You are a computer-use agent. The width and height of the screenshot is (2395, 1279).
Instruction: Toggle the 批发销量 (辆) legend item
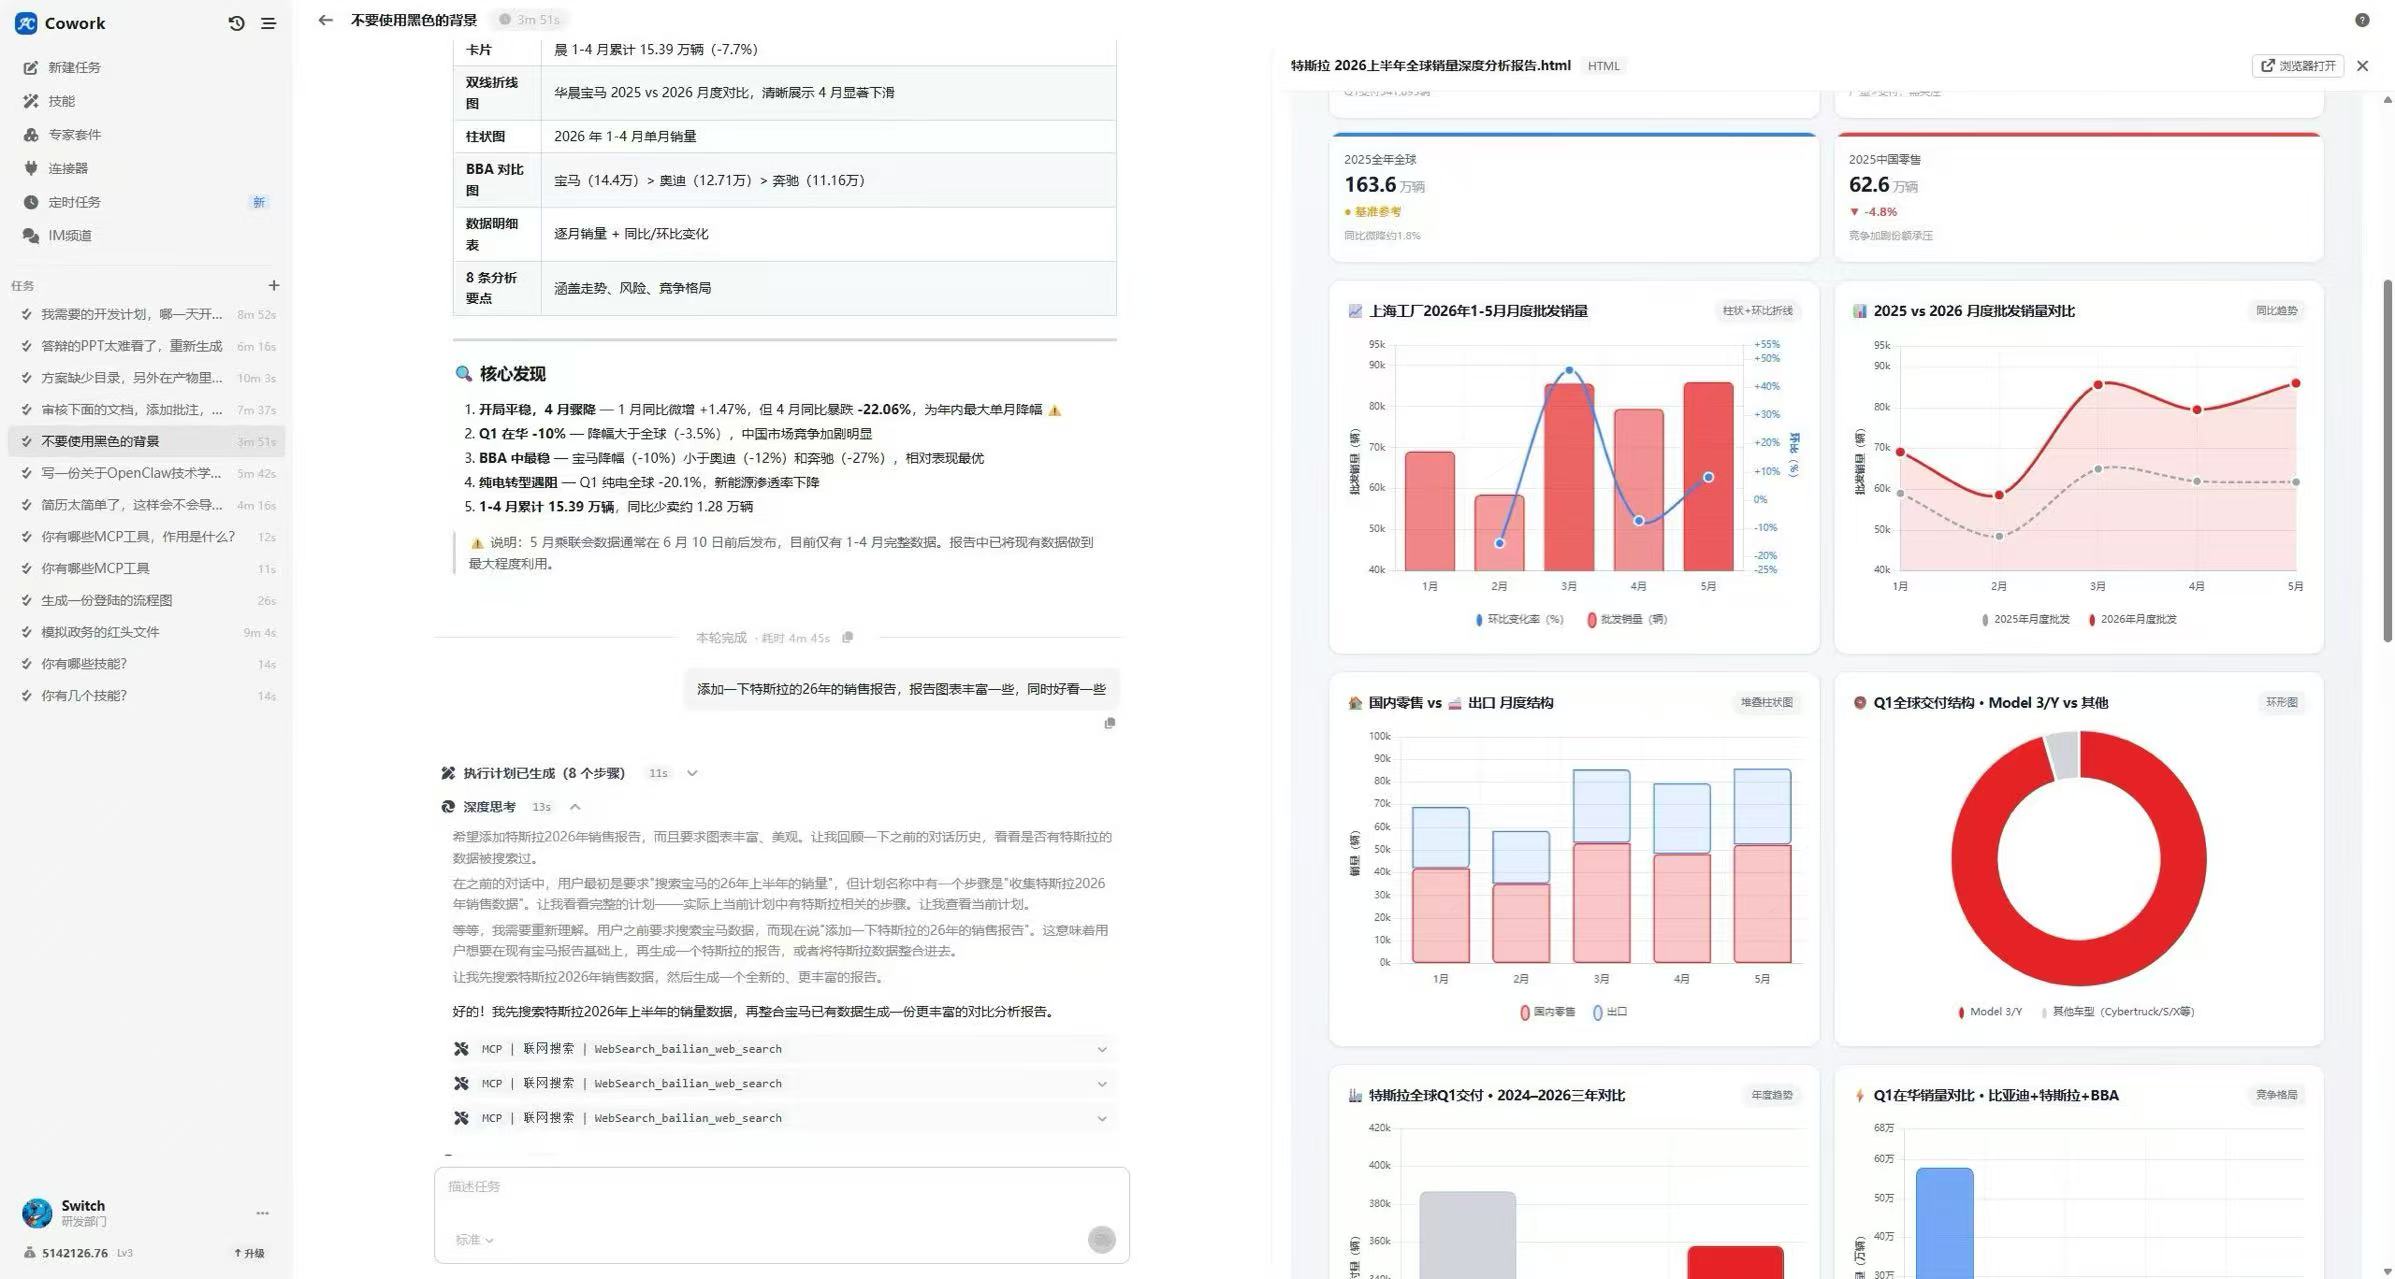point(1627,620)
